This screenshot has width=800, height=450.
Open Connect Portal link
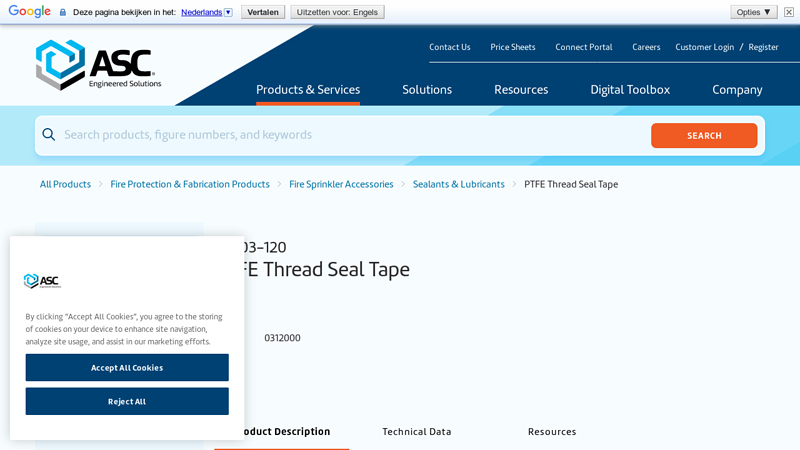pos(584,47)
